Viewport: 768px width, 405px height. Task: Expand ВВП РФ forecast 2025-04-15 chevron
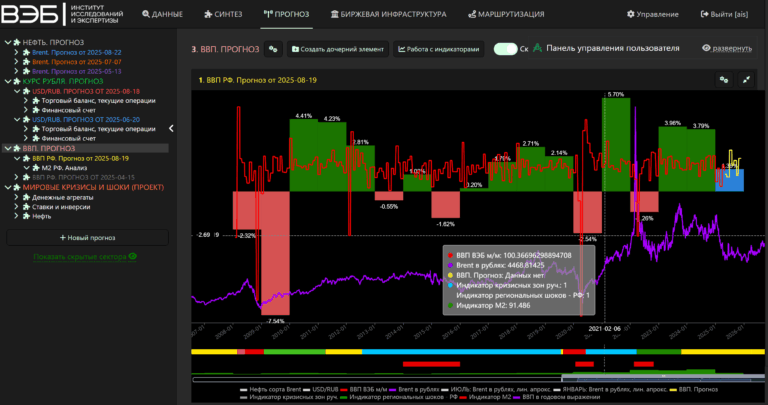click(x=16, y=177)
